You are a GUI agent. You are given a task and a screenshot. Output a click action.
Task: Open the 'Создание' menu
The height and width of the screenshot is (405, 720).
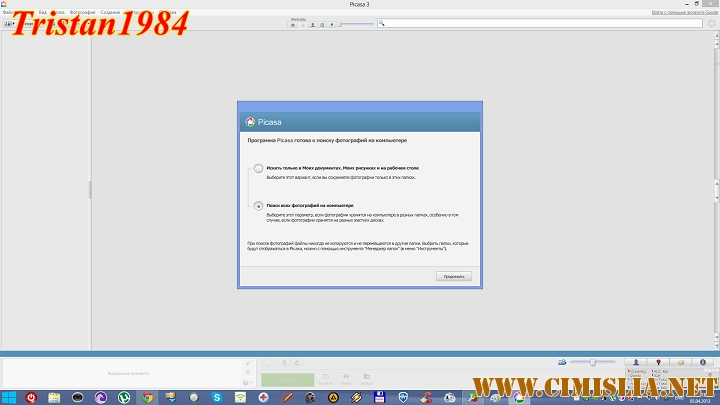tap(110, 12)
